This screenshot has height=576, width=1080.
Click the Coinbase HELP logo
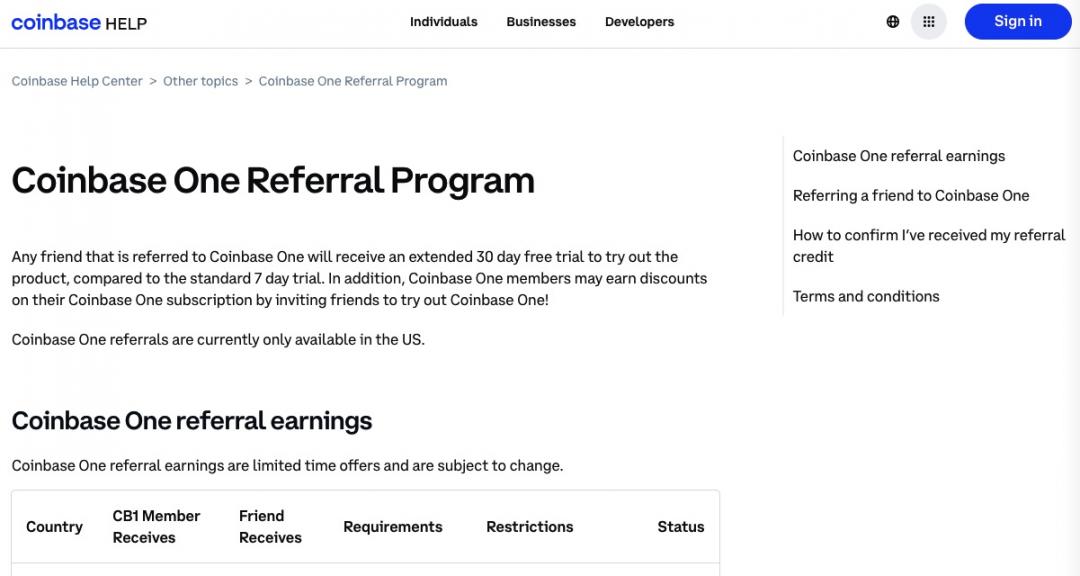pyautogui.click(x=78, y=21)
